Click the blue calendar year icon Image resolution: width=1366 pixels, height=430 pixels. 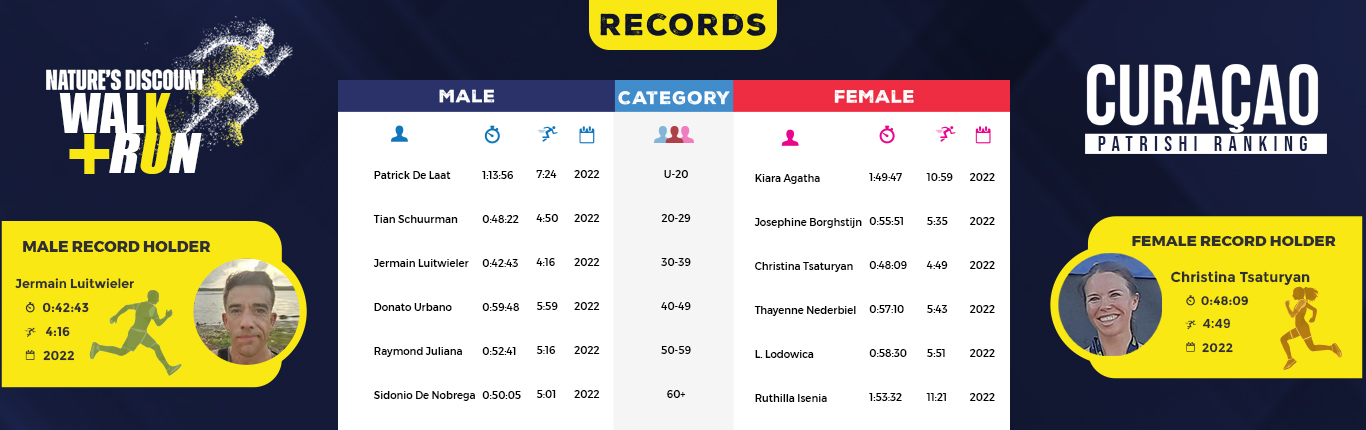tap(587, 134)
